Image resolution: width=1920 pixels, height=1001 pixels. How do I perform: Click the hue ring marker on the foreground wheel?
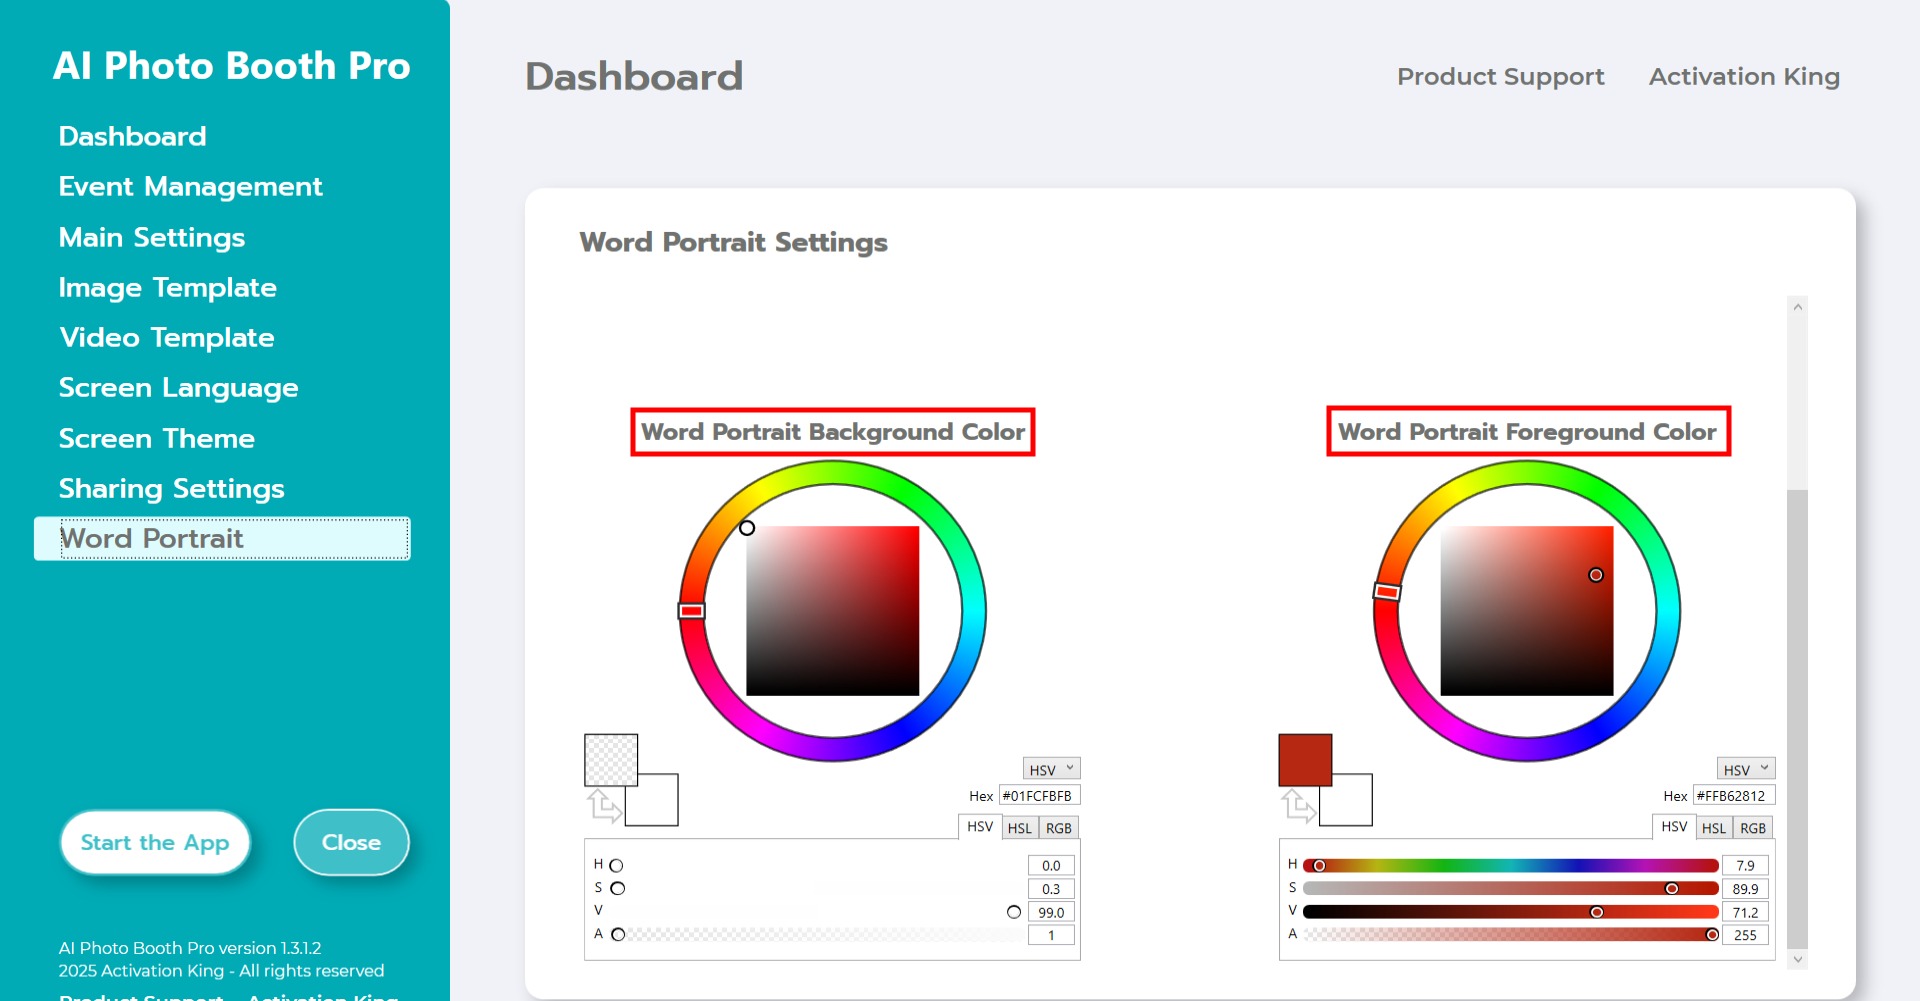[x=1386, y=592]
